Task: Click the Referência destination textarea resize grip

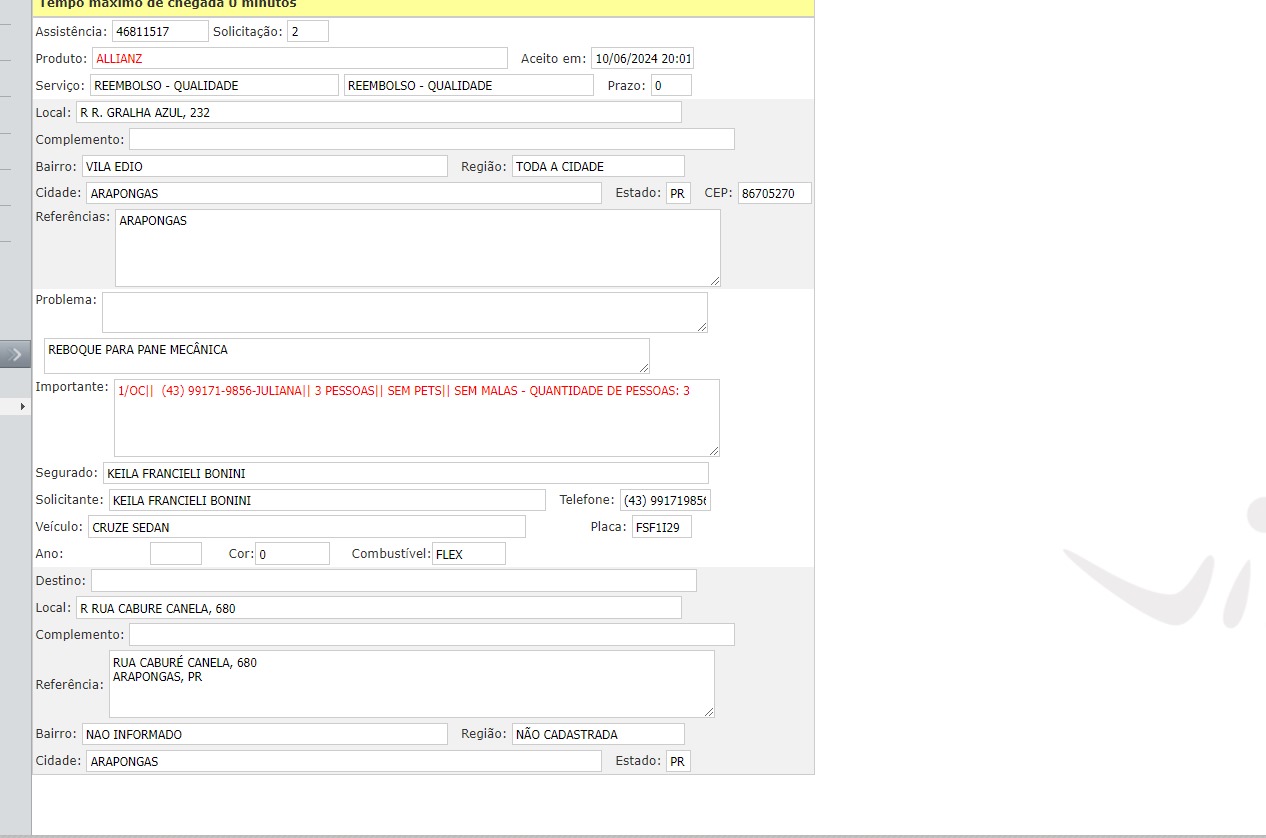Action: [708, 711]
